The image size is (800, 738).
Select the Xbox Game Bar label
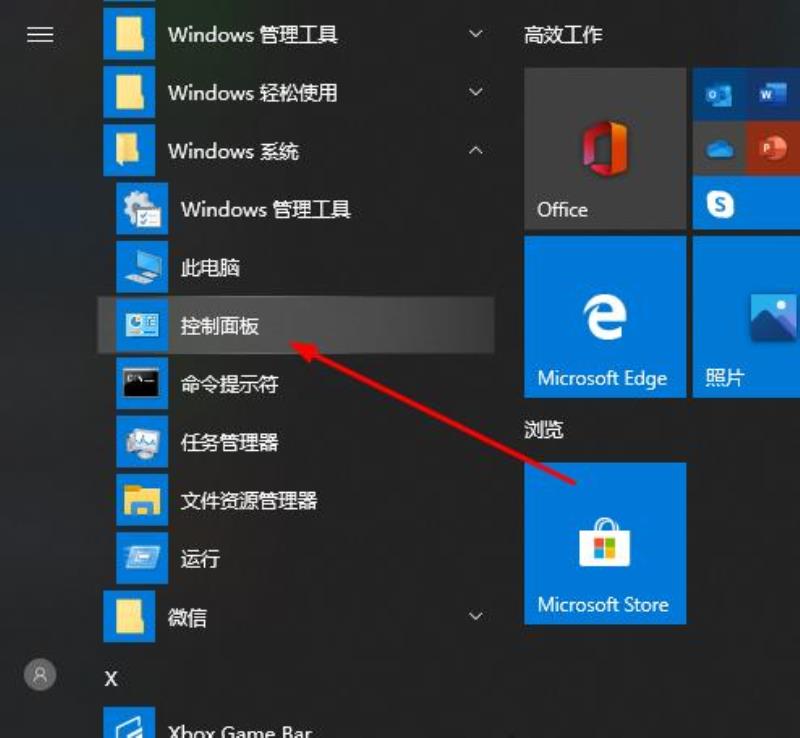(240, 731)
